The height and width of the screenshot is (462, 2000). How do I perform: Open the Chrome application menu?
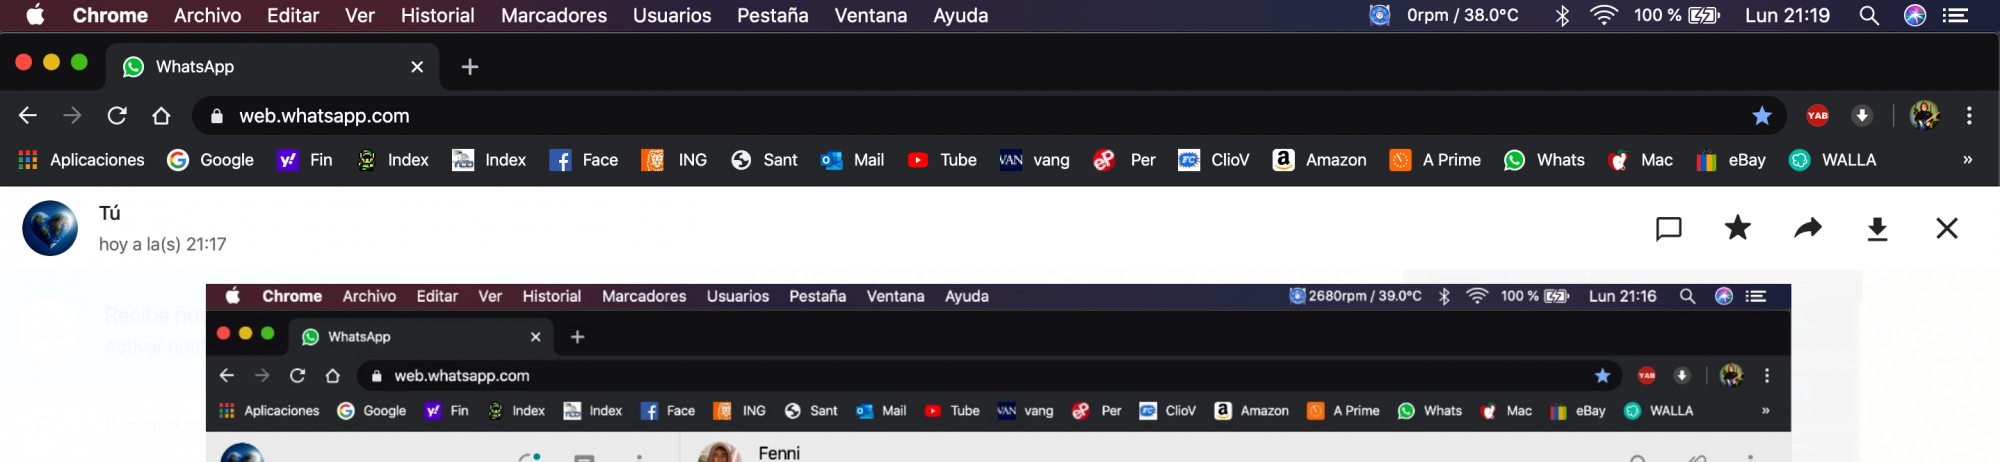(110, 15)
